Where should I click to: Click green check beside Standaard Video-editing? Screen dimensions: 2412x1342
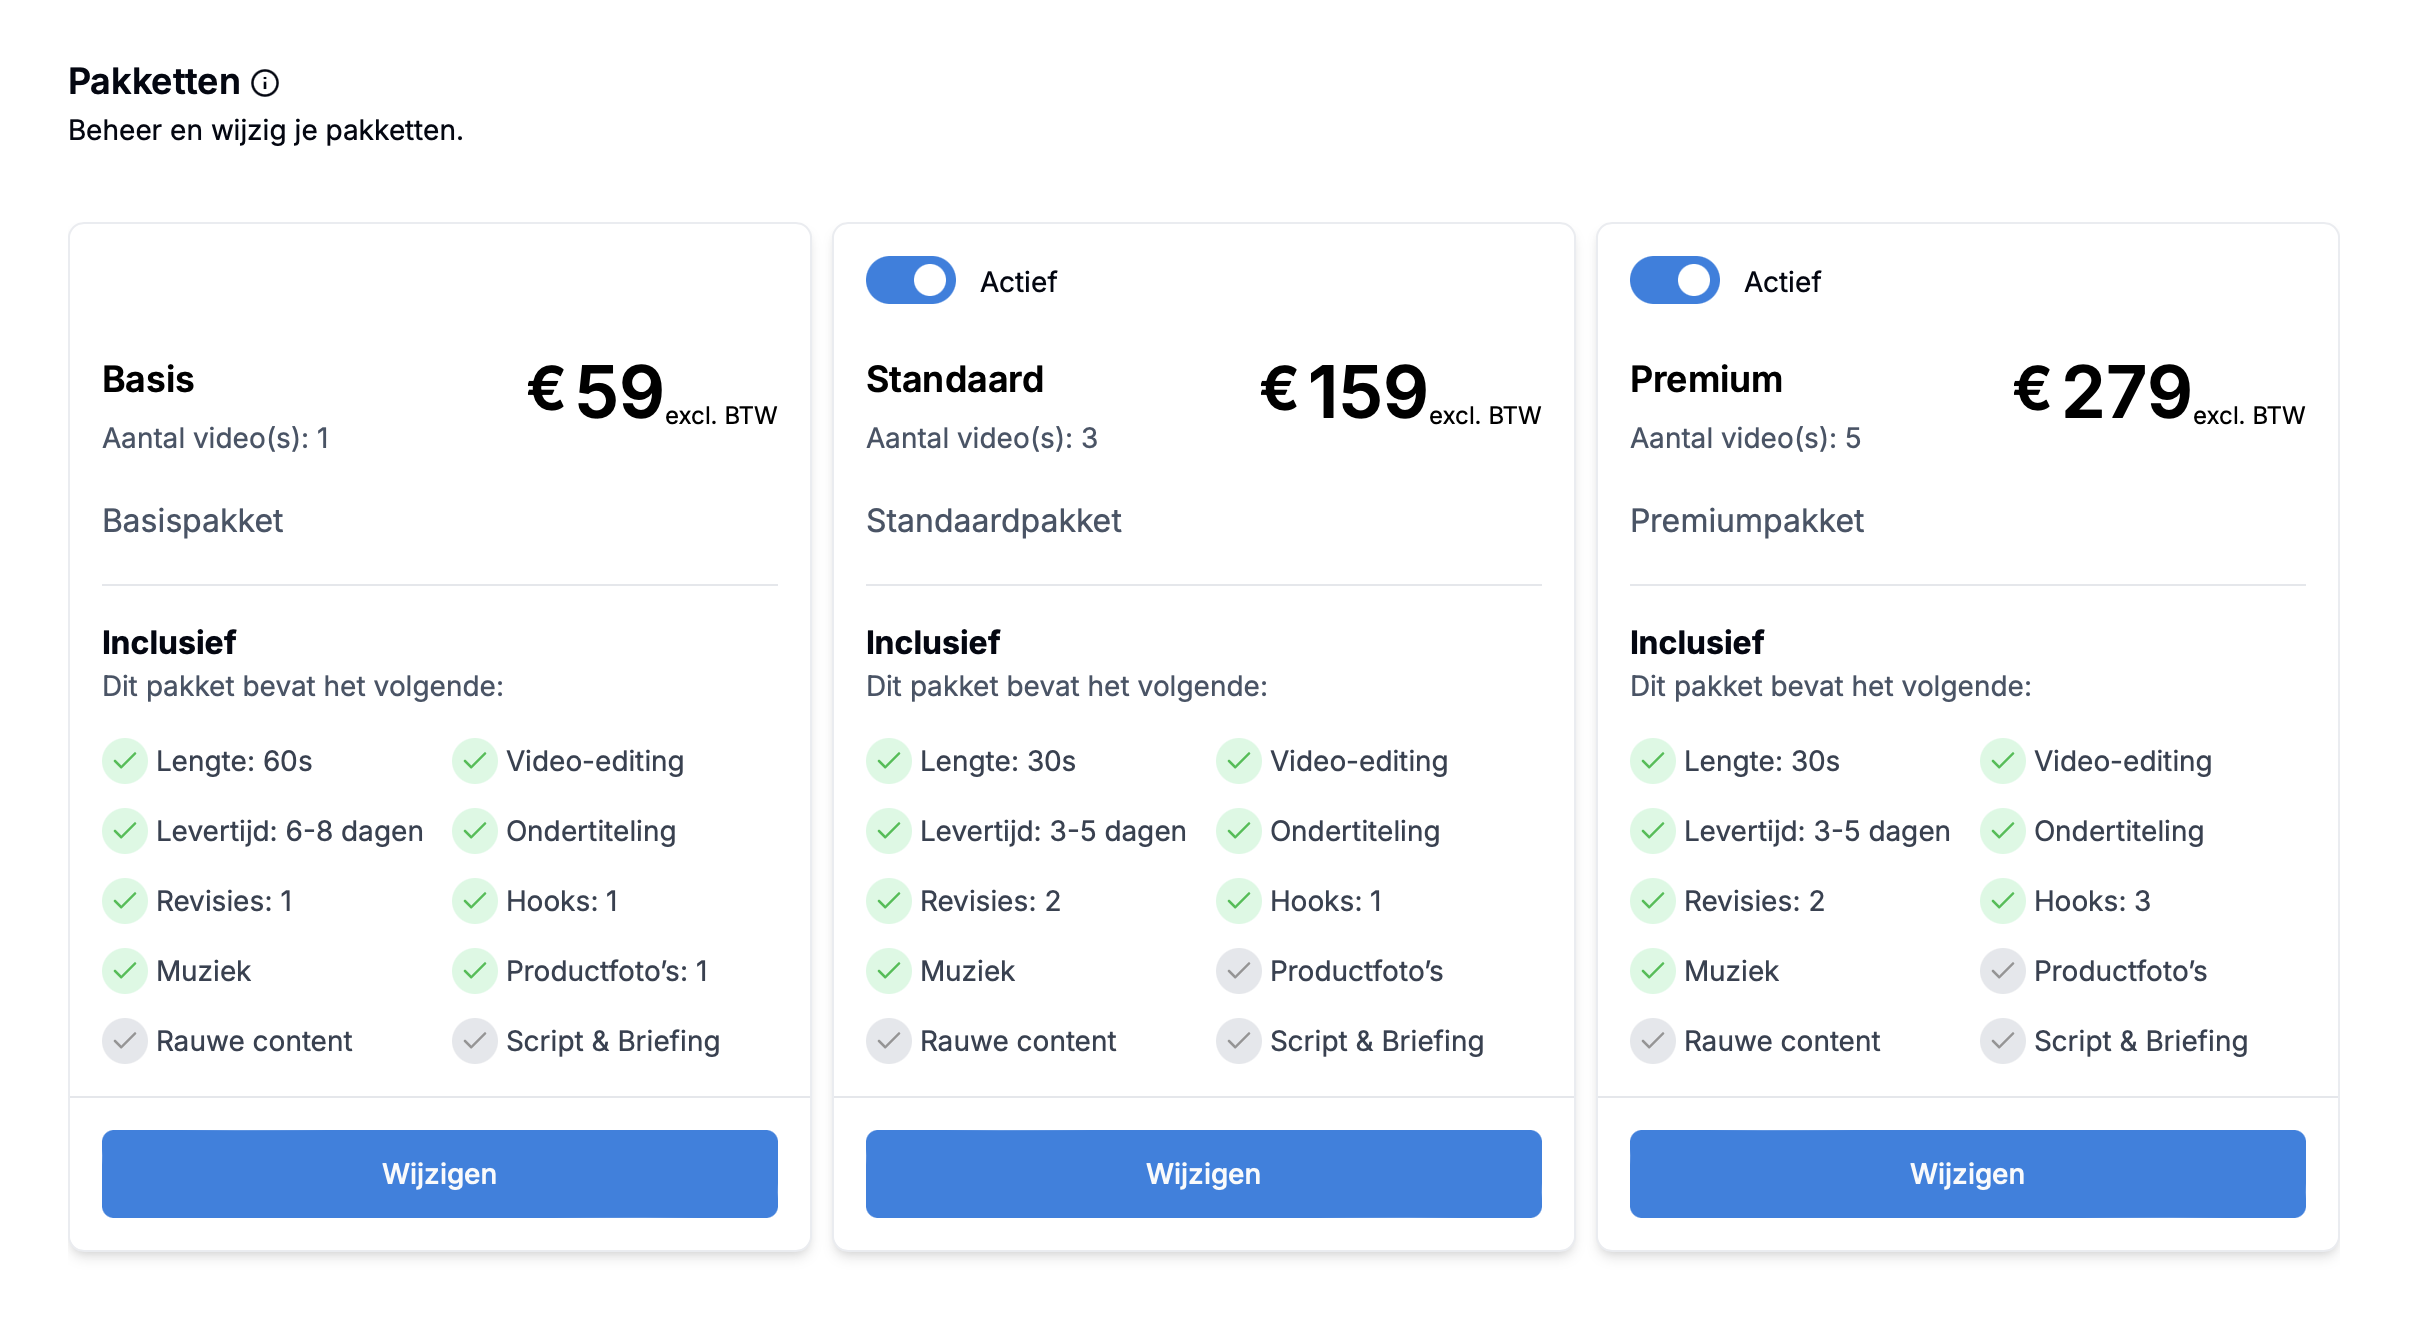tap(1239, 761)
